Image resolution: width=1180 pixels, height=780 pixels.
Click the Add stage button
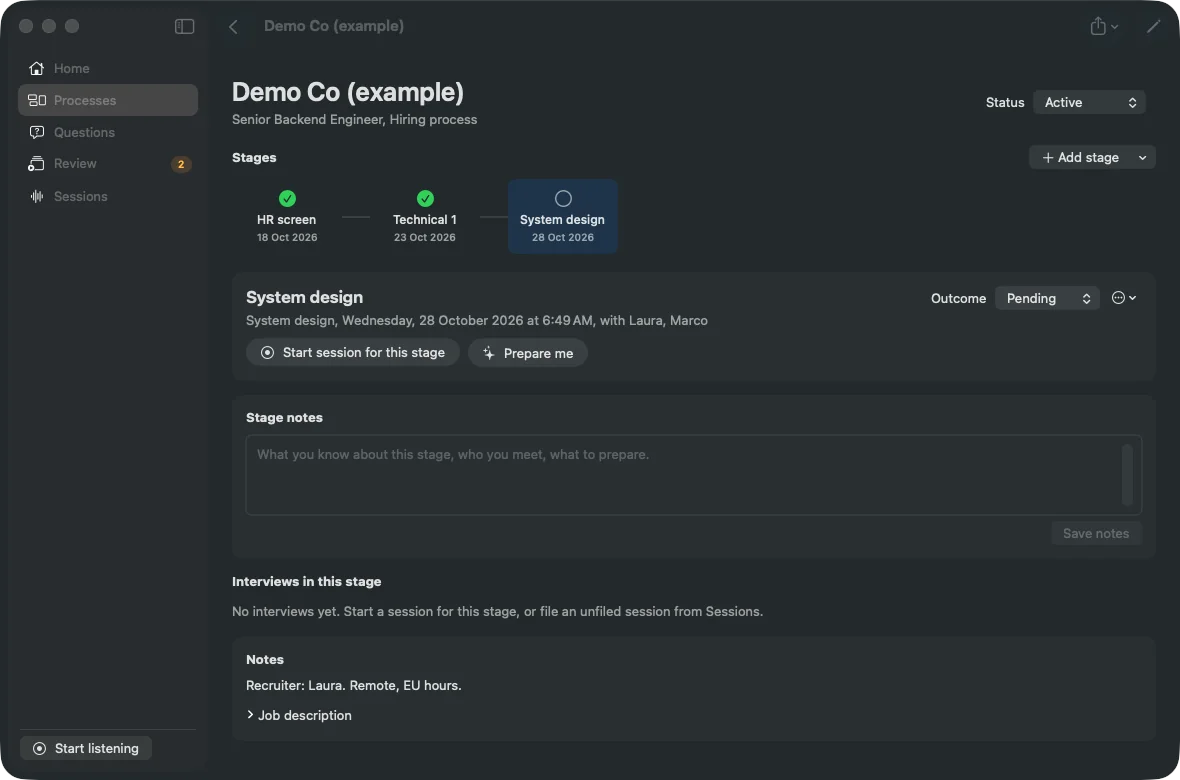pyautogui.click(x=1080, y=157)
